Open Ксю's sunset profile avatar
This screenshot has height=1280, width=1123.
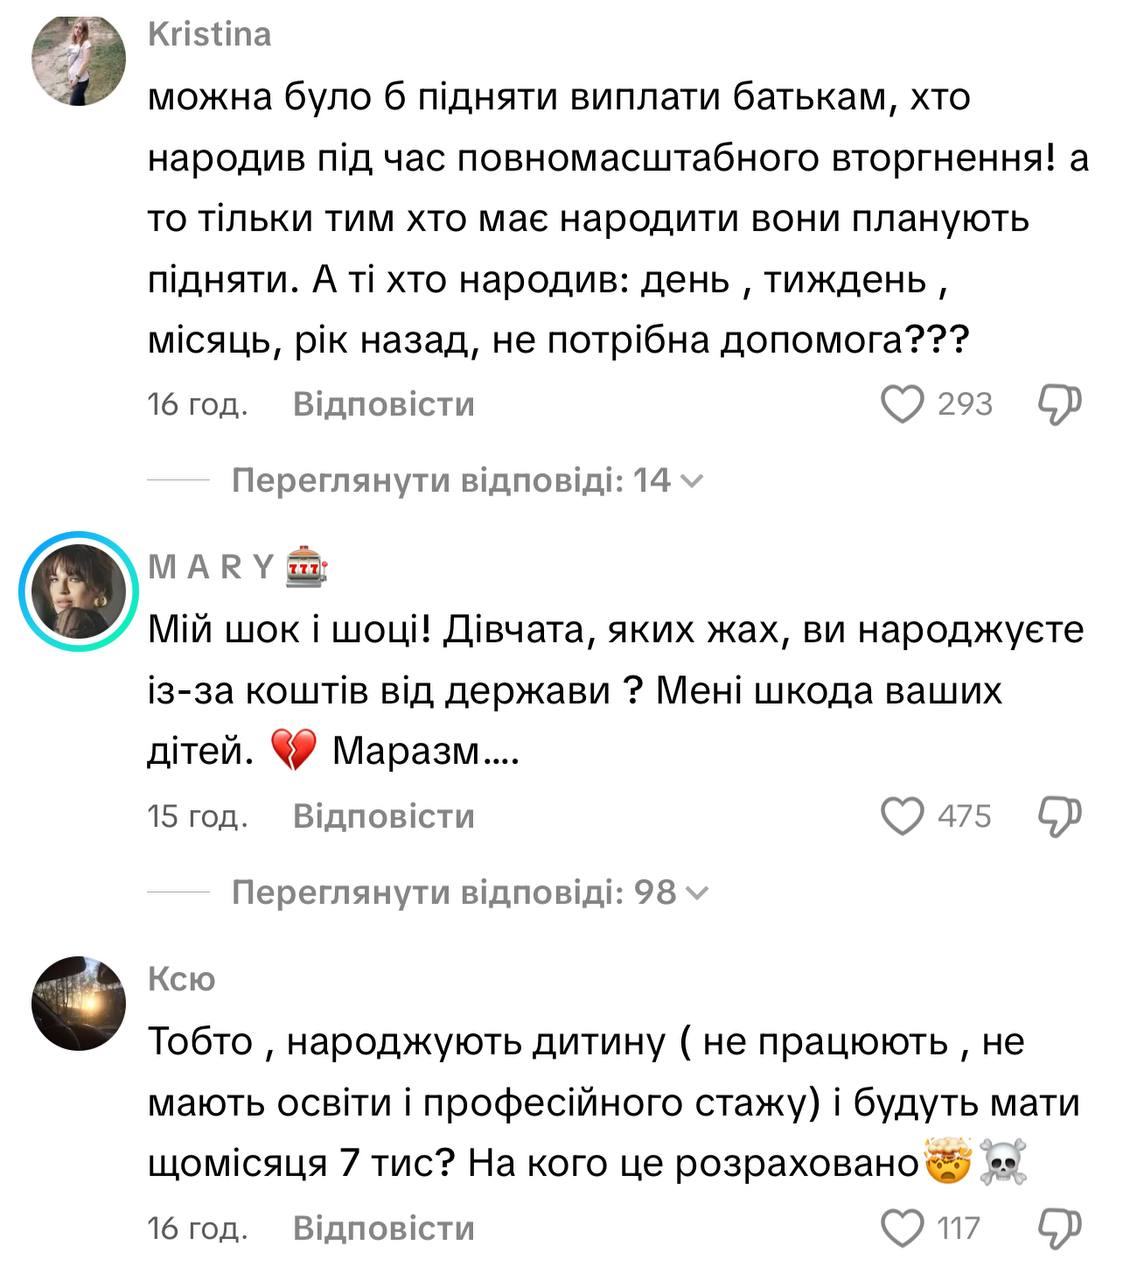click(x=79, y=1003)
